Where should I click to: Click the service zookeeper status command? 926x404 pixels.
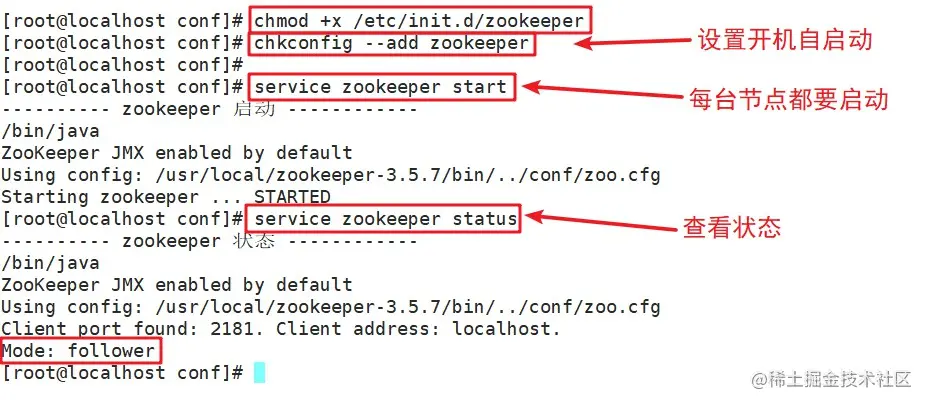tap(387, 219)
